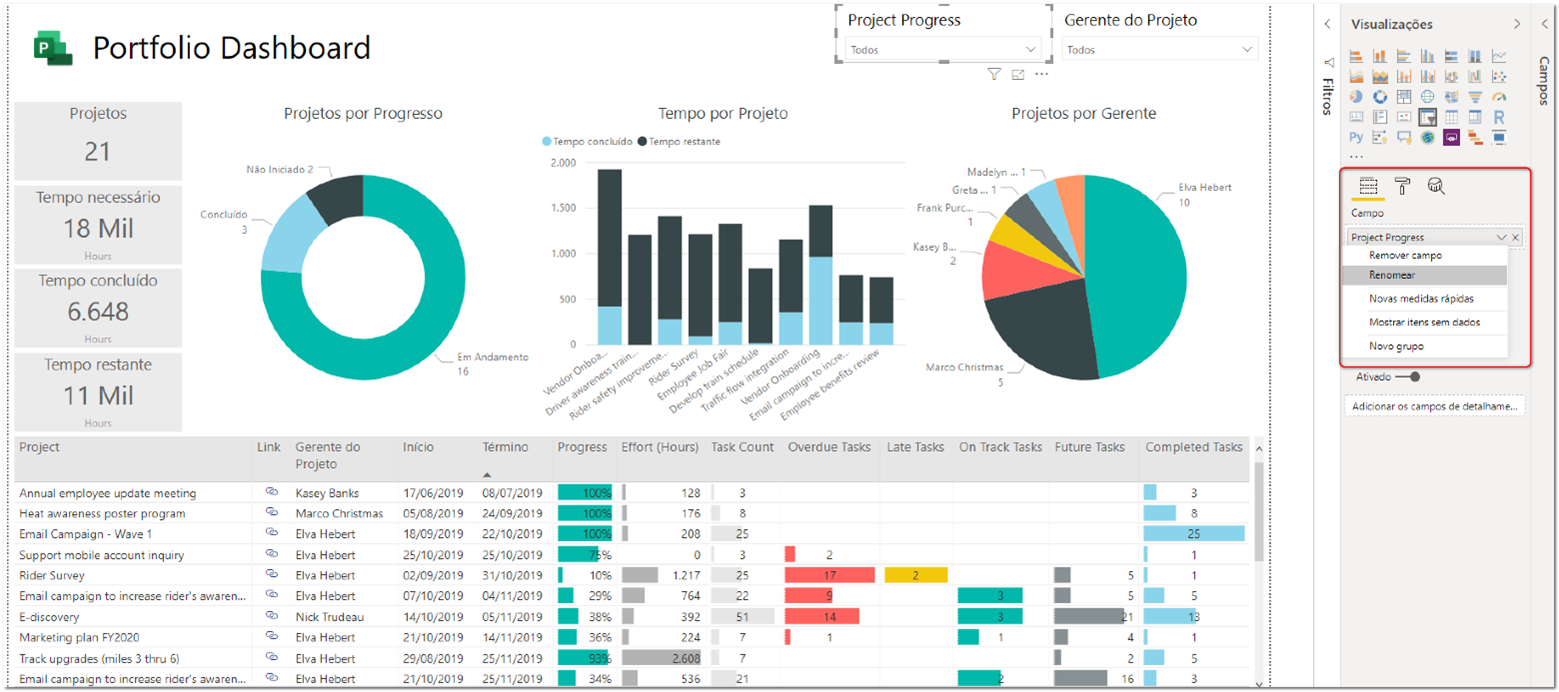
Task: Click the table's vertical scrollbar
Action: [1258, 510]
